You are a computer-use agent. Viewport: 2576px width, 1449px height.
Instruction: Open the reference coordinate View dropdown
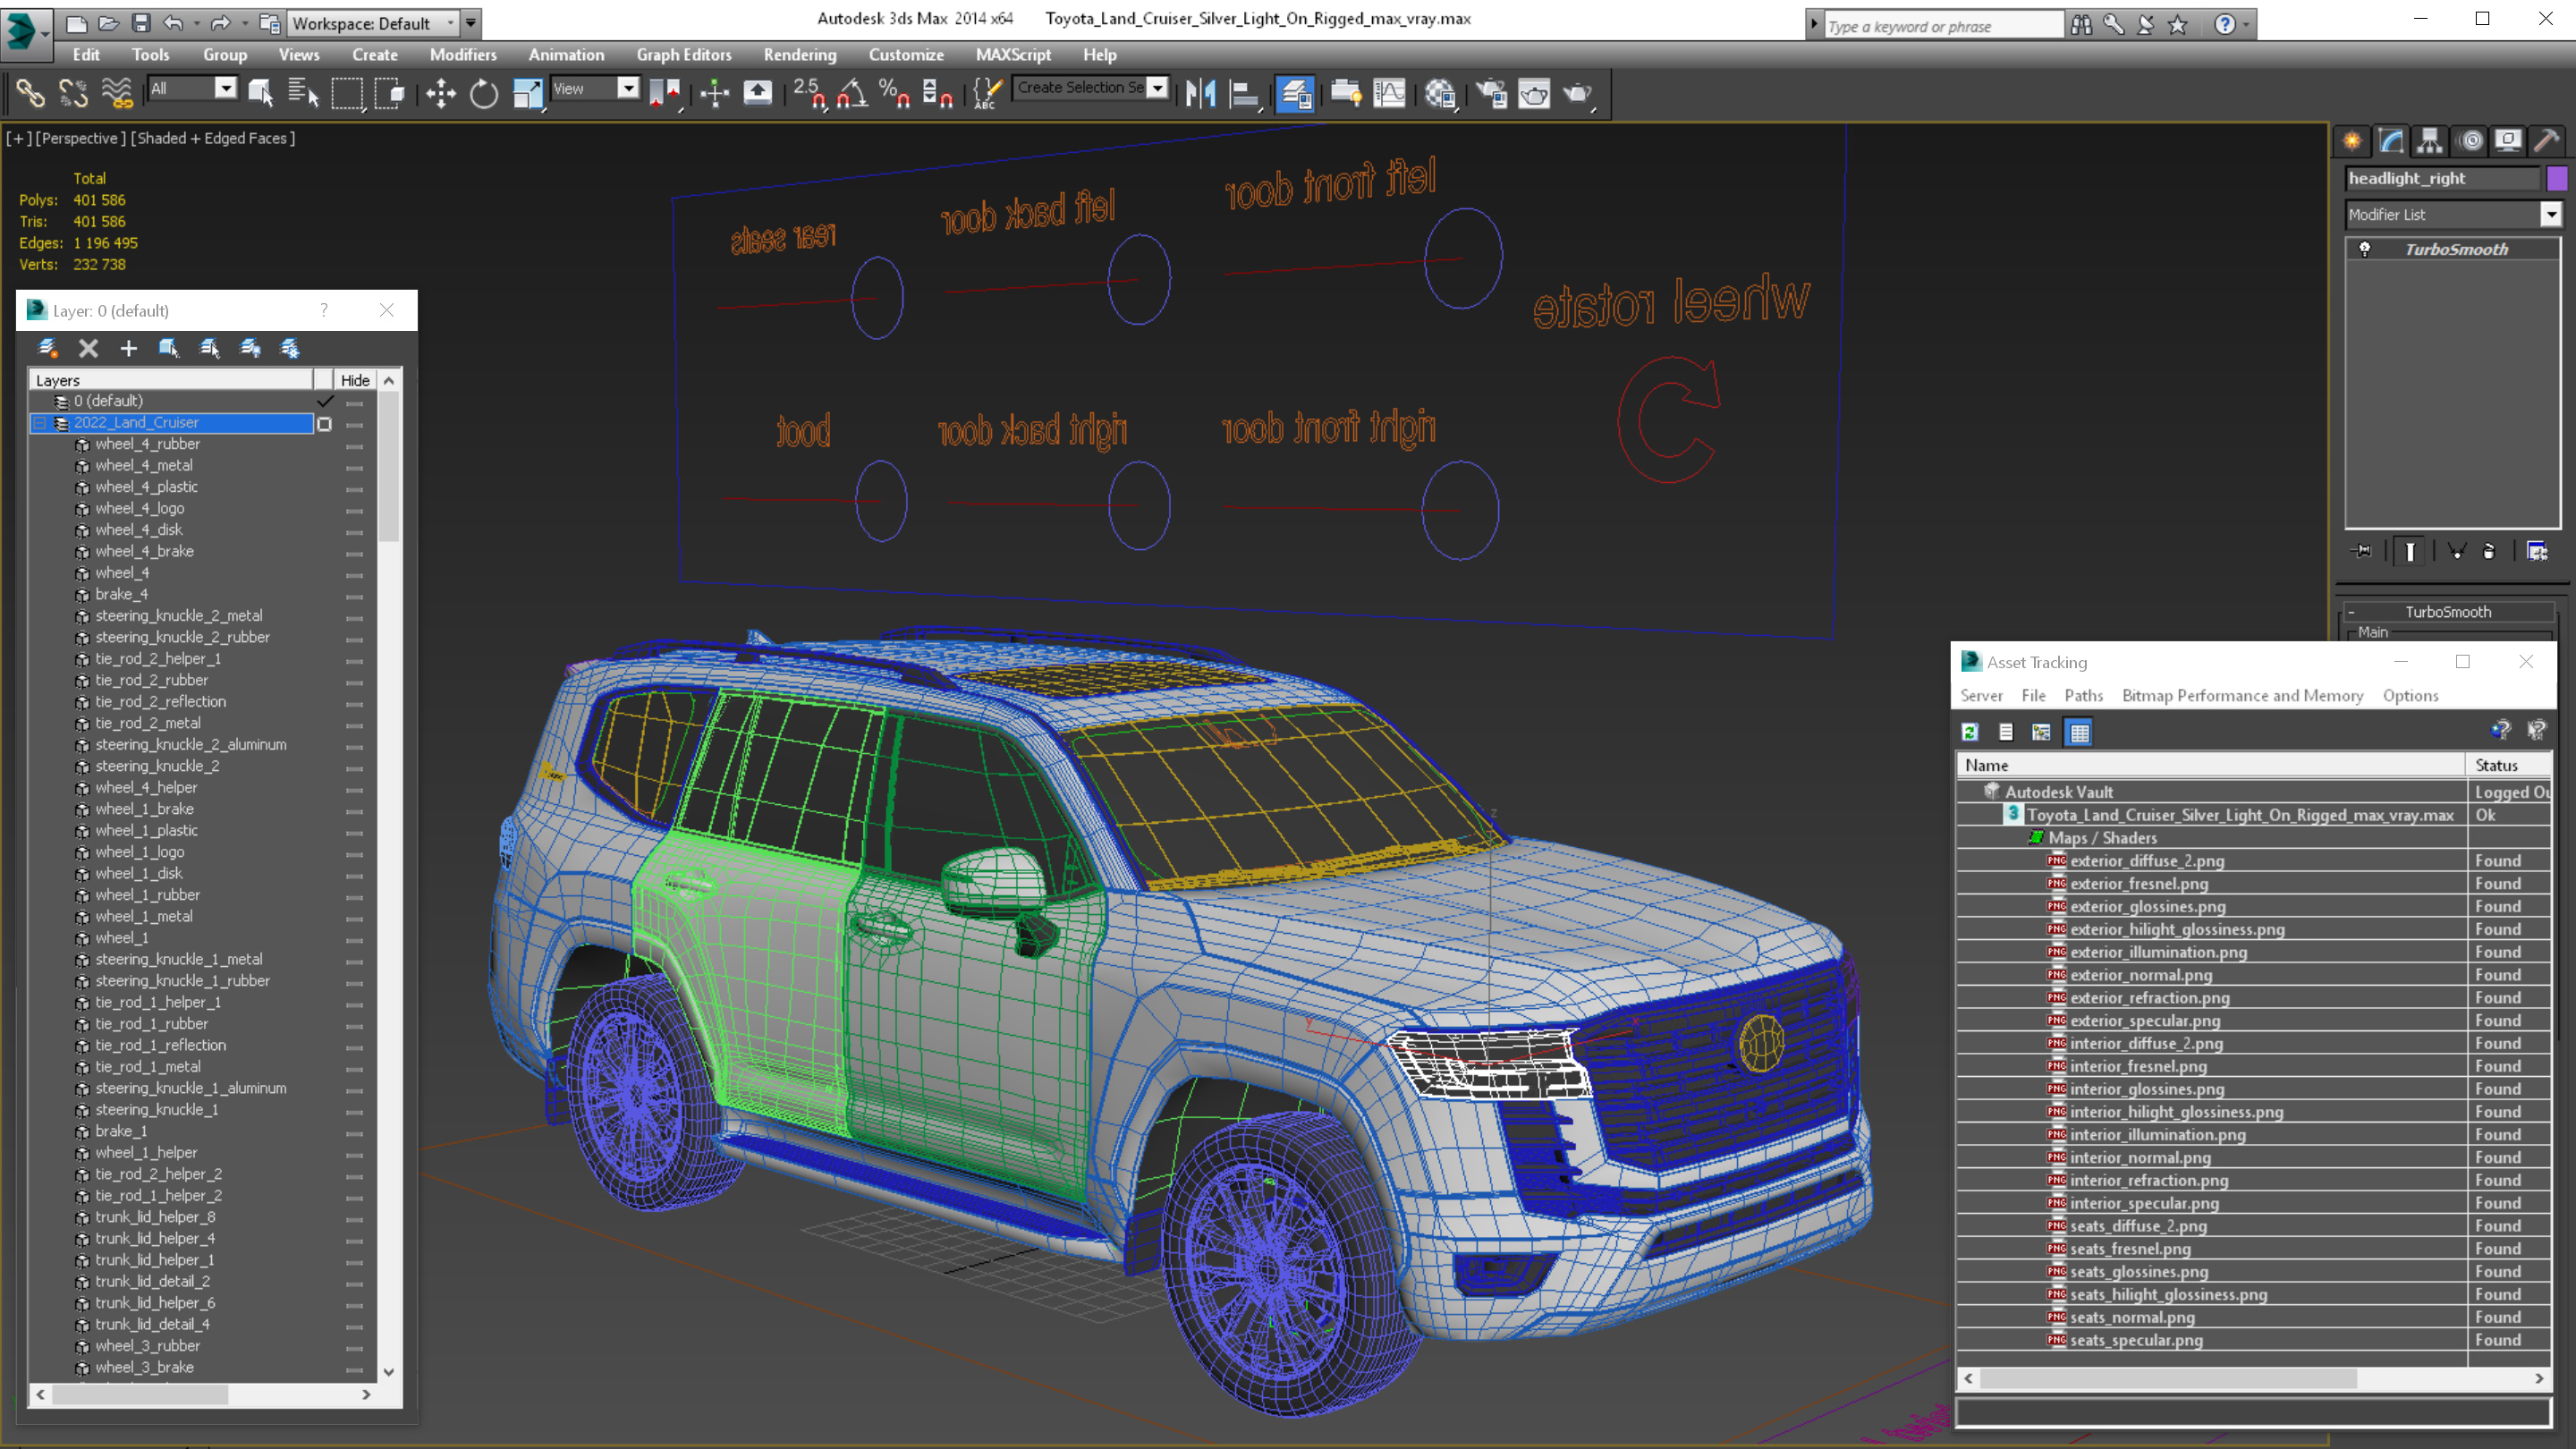[x=628, y=88]
